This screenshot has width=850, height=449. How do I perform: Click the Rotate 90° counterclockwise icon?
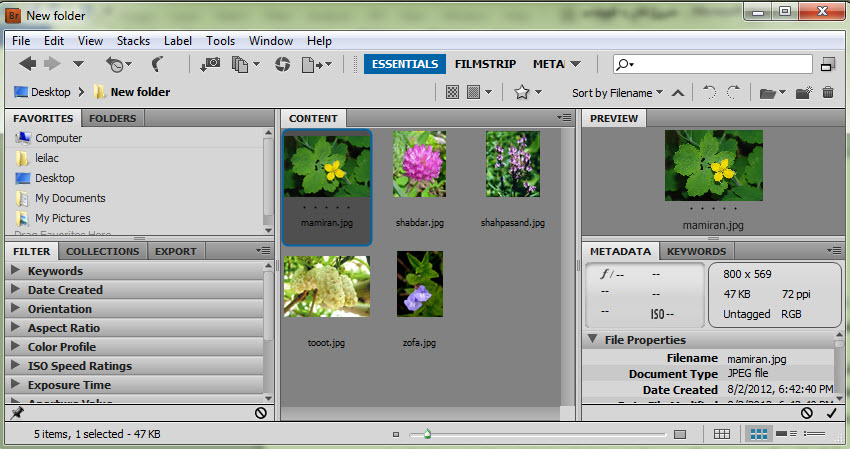coord(709,93)
